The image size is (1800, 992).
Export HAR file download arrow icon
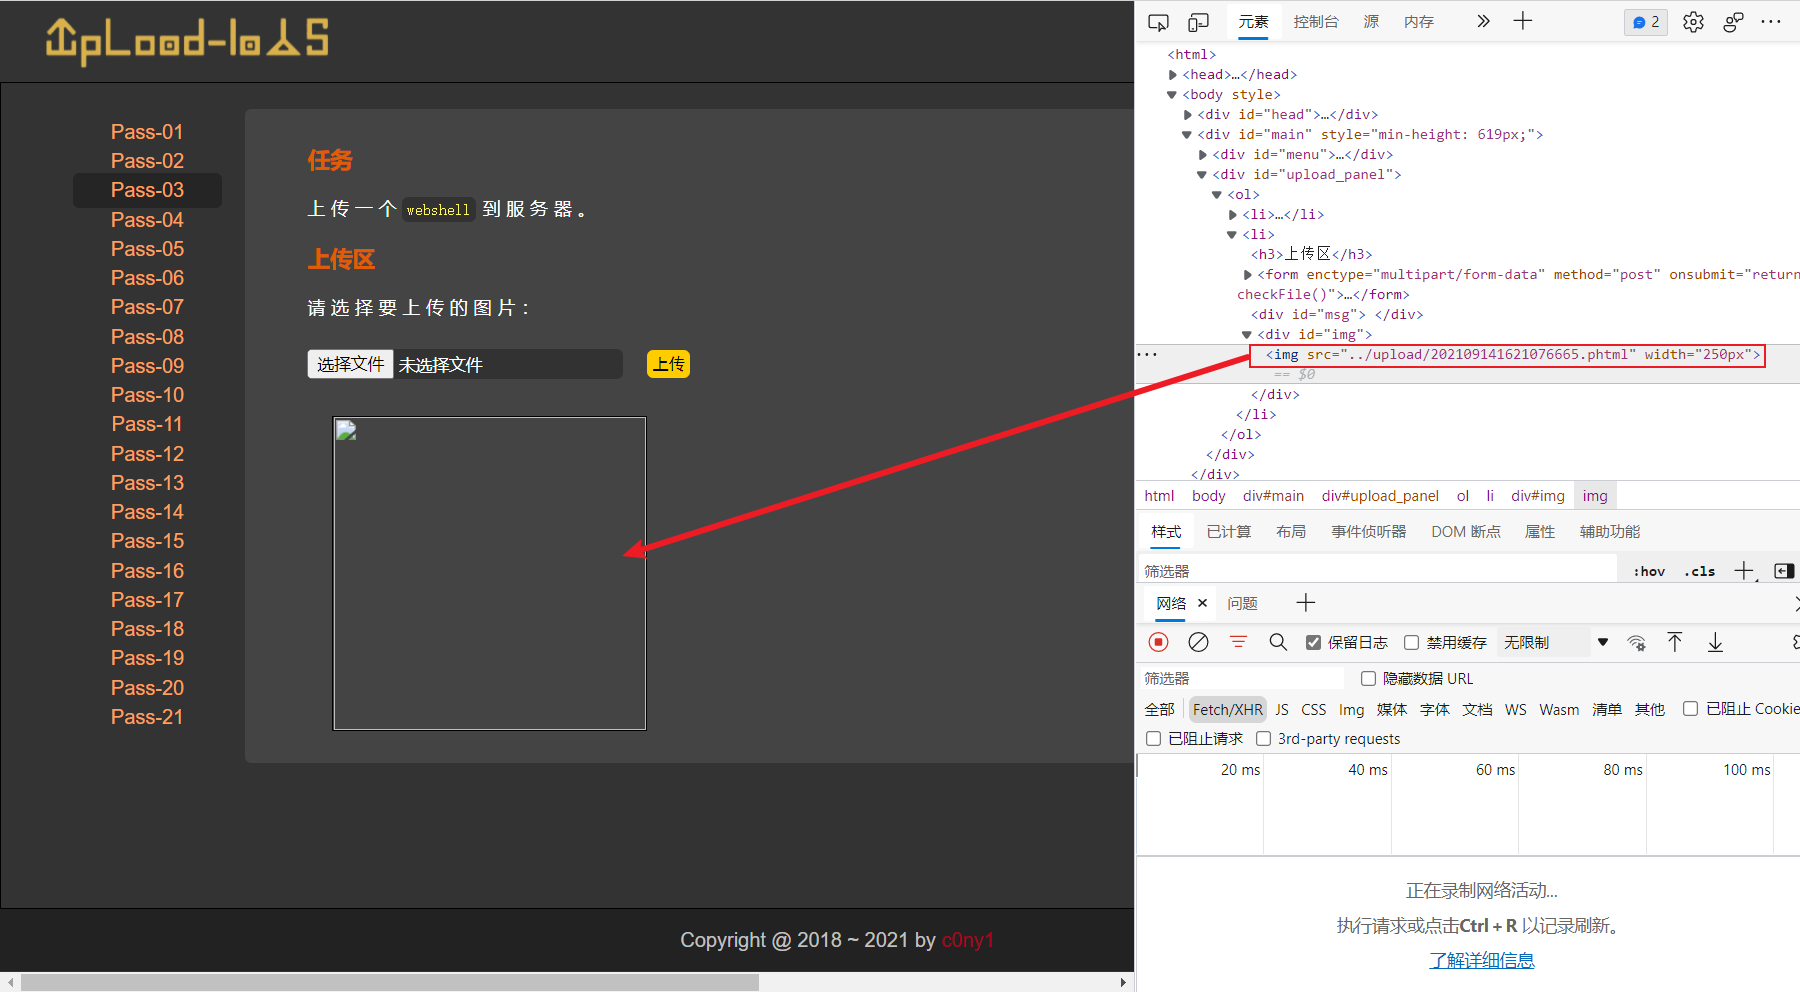tap(1715, 642)
